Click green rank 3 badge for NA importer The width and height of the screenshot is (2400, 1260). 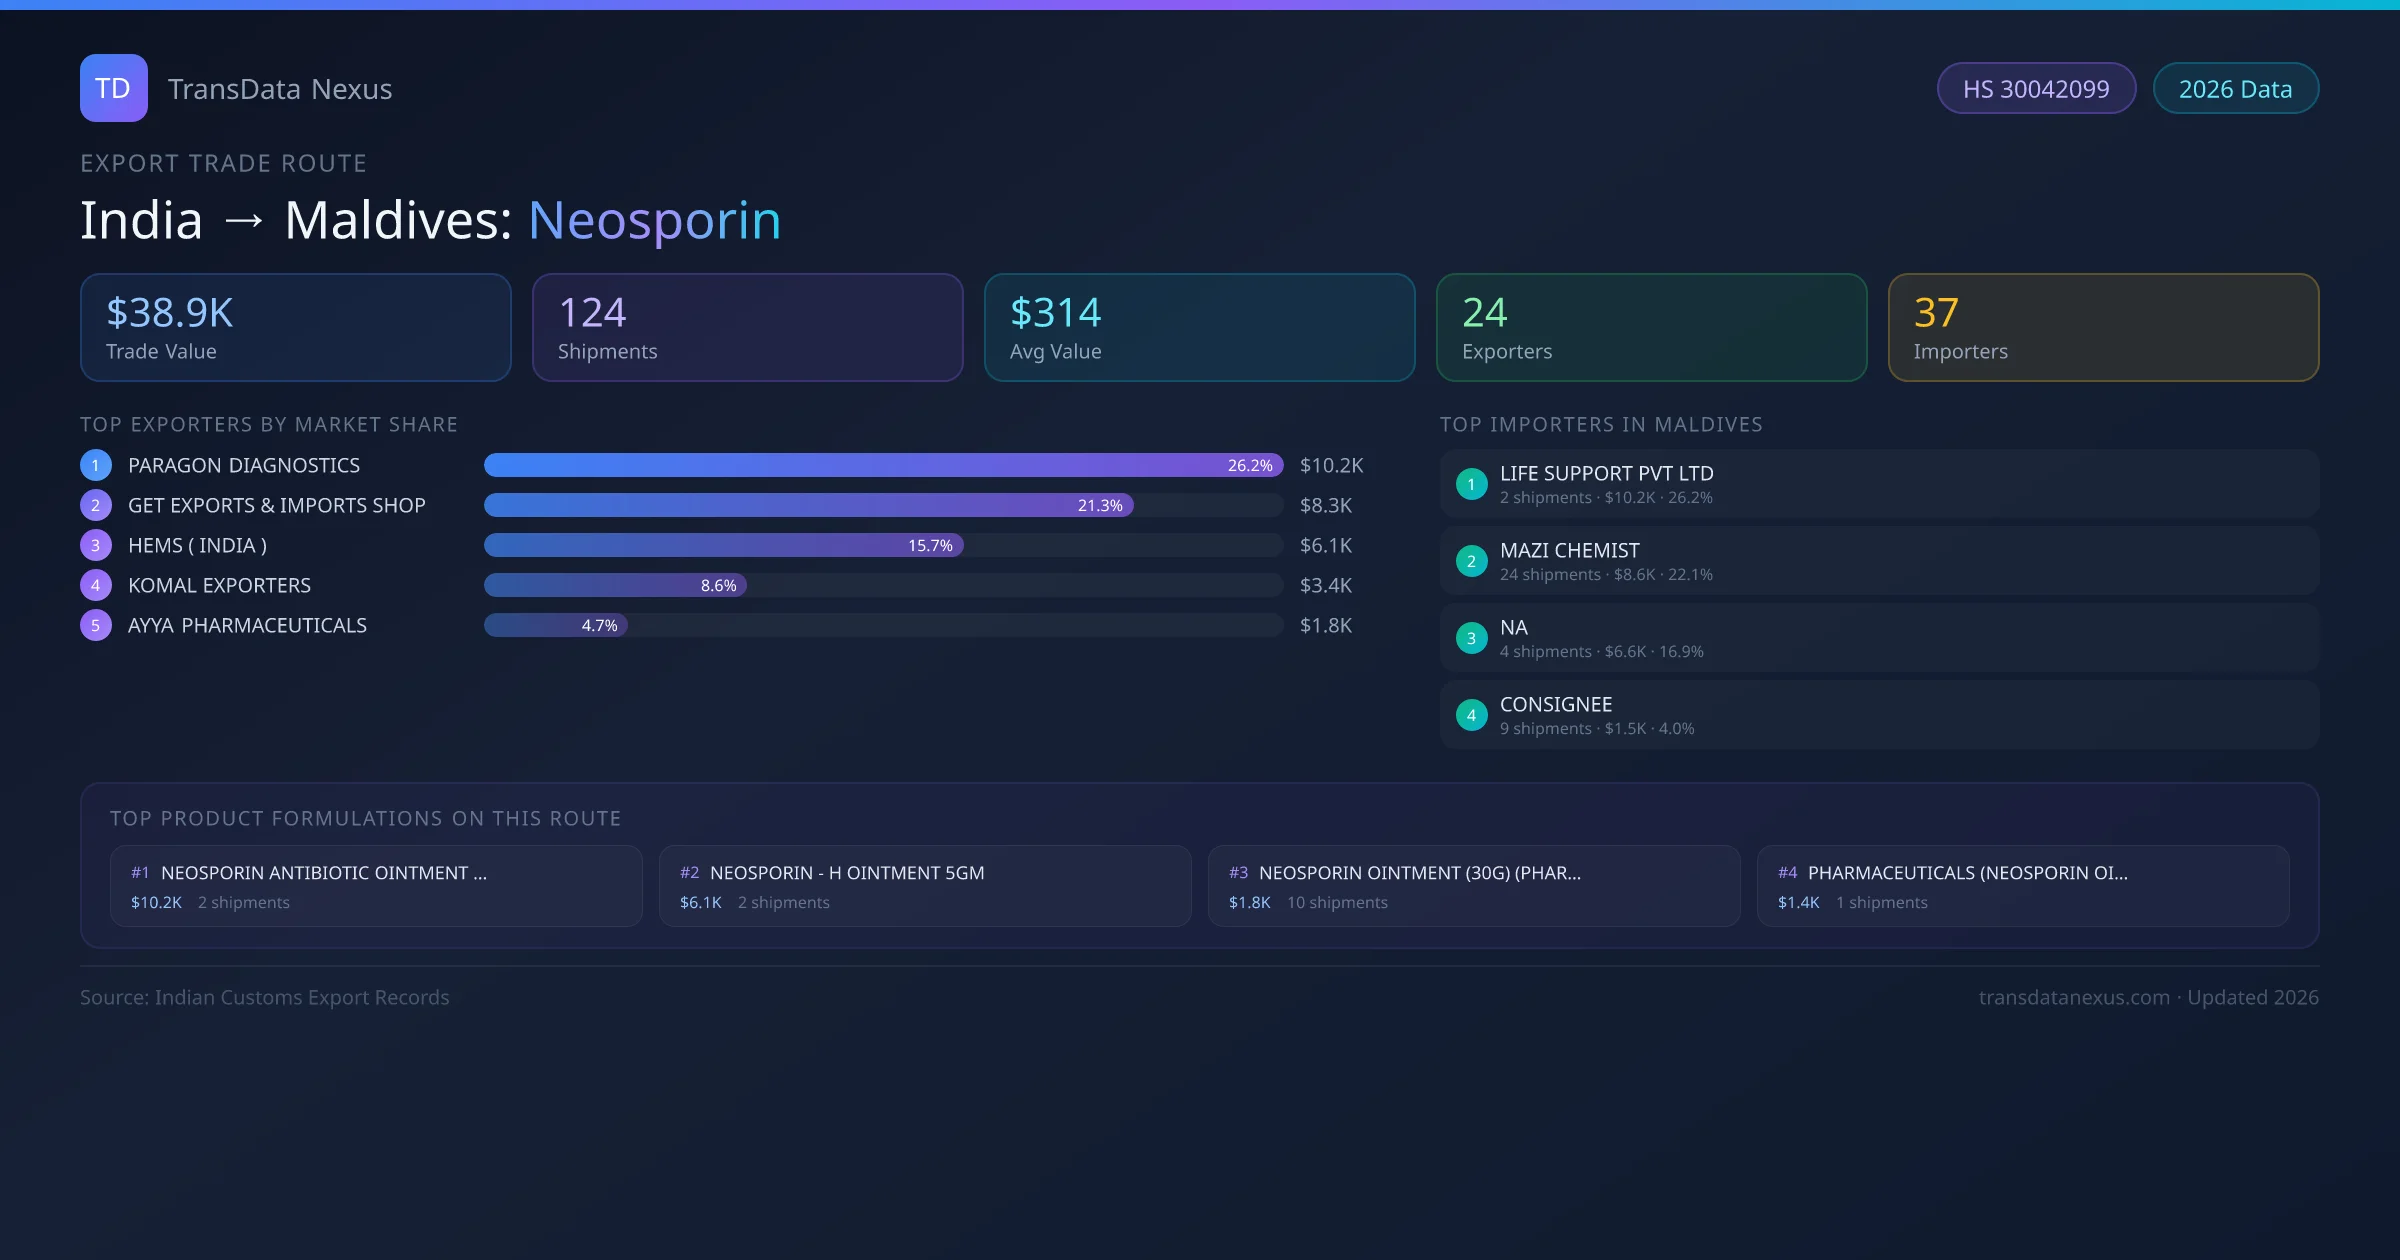tap(1471, 638)
